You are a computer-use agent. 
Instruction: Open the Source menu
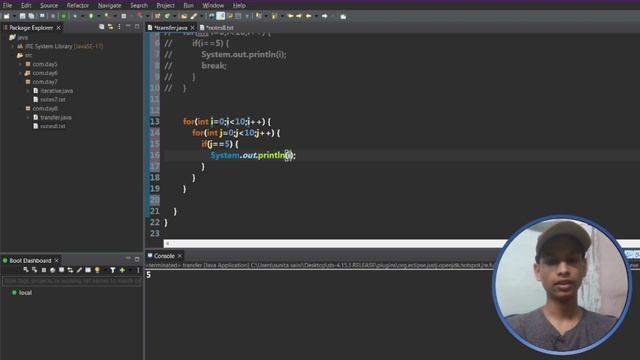(49, 5)
